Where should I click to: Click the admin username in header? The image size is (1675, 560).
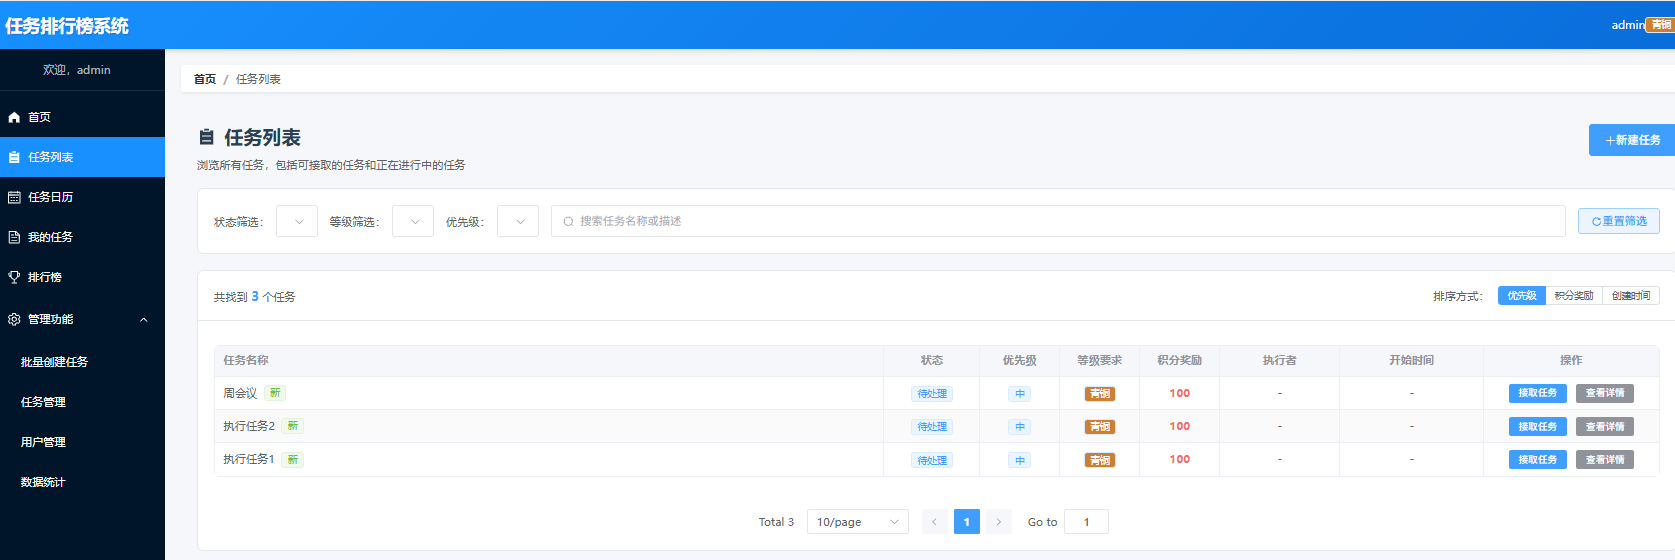point(1627,25)
